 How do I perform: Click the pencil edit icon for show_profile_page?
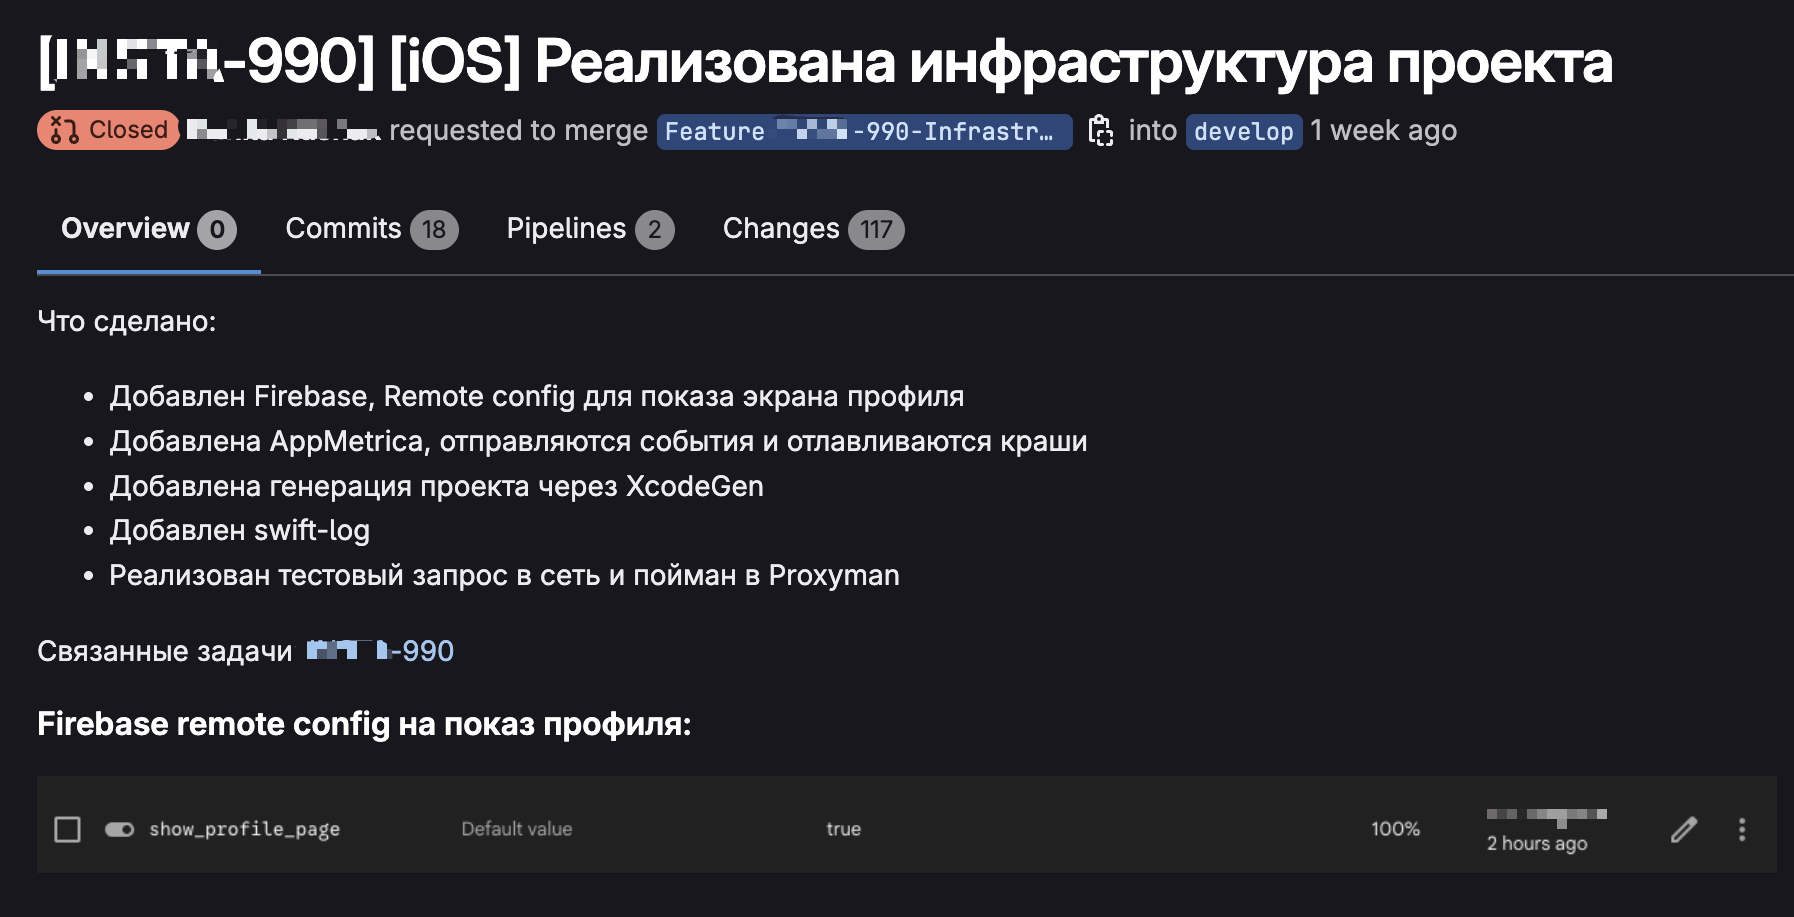coord(1684,829)
